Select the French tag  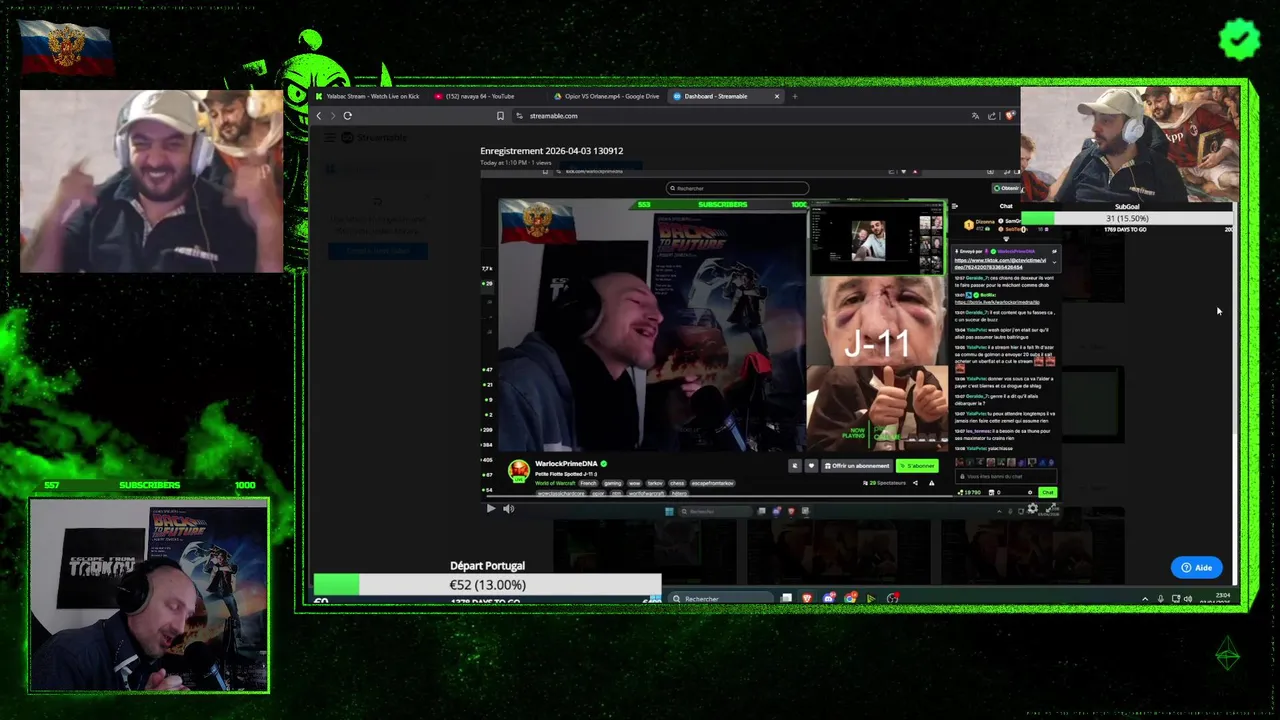588,483
